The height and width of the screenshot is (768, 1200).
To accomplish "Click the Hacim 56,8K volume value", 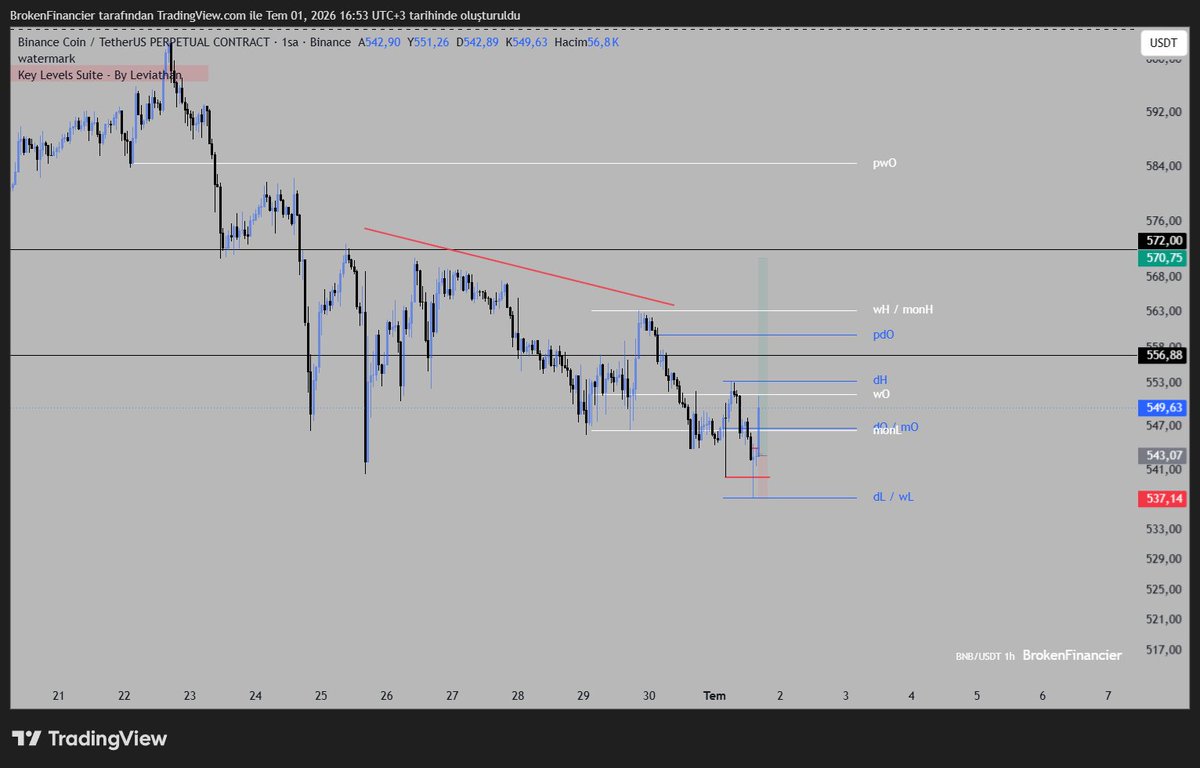I will pyautogui.click(x=586, y=42).
